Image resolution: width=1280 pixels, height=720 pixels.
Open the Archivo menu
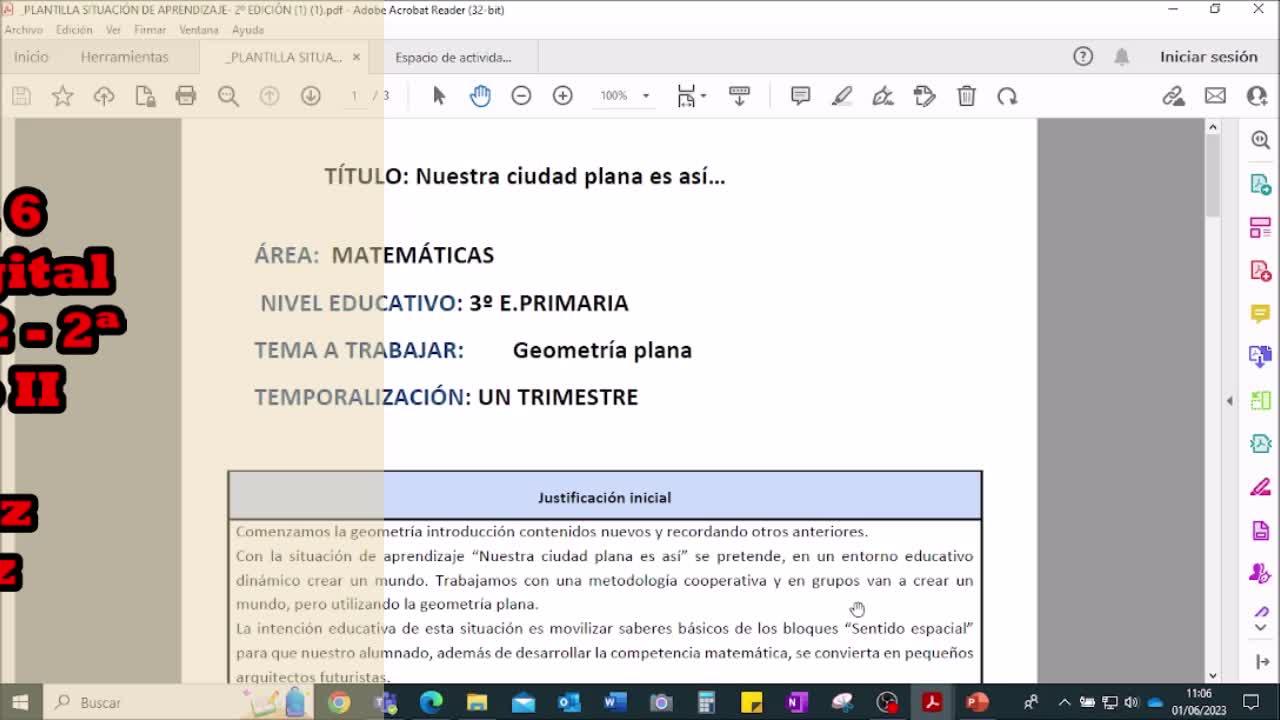[x=23, y=30]
